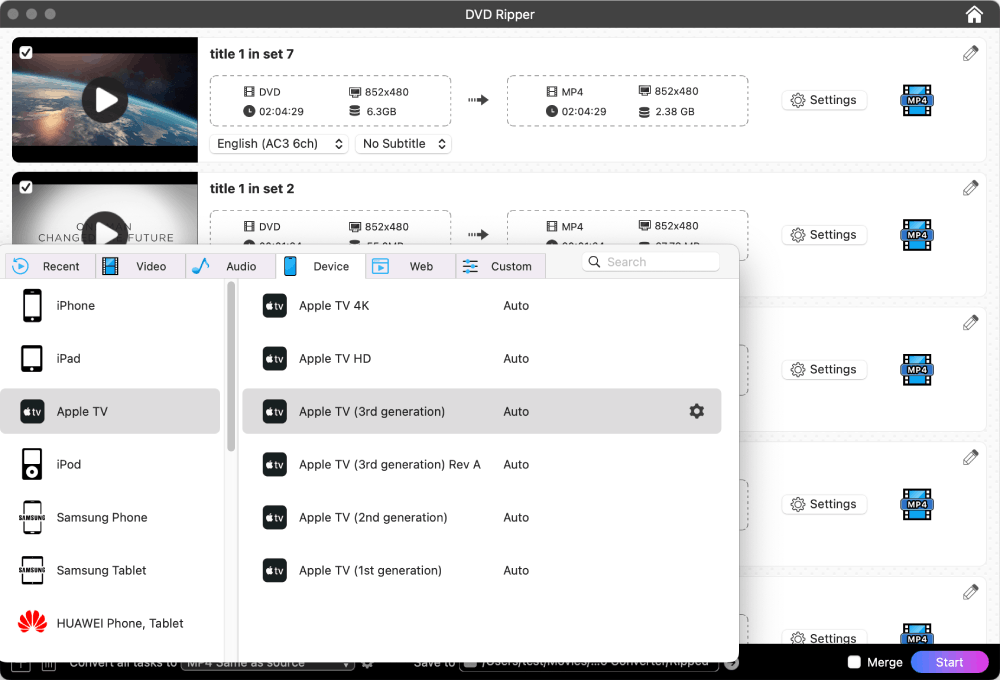Select the HUAWEI Phone, Tablet category
1000x680 pixels.
coord(110,623)
